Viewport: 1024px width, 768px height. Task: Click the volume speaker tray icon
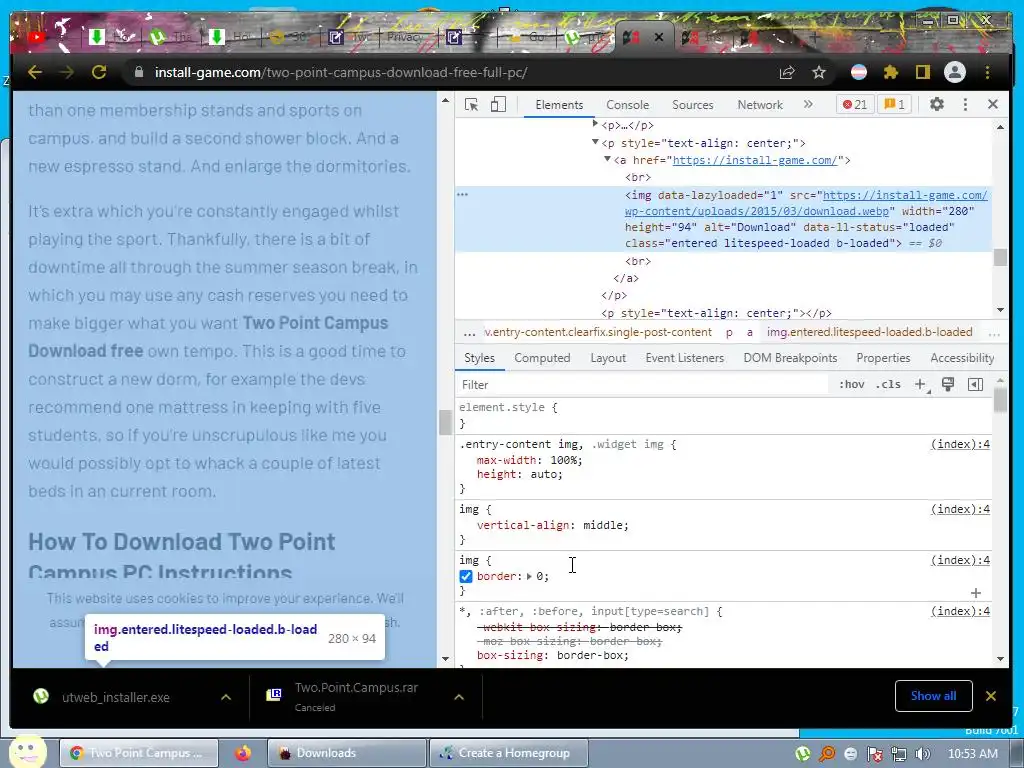pos(923,754)
